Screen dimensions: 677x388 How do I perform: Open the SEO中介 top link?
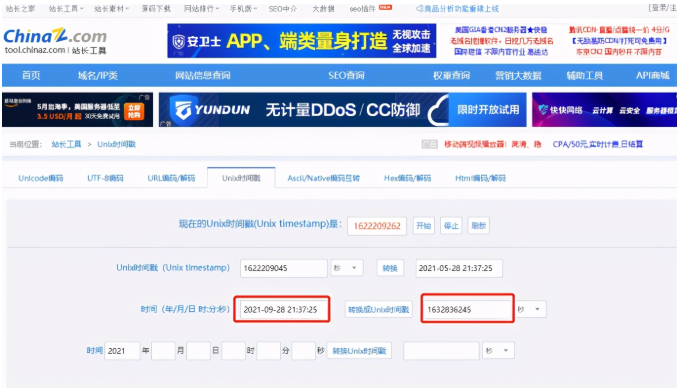pyautogui.click(x=282, y=9)
